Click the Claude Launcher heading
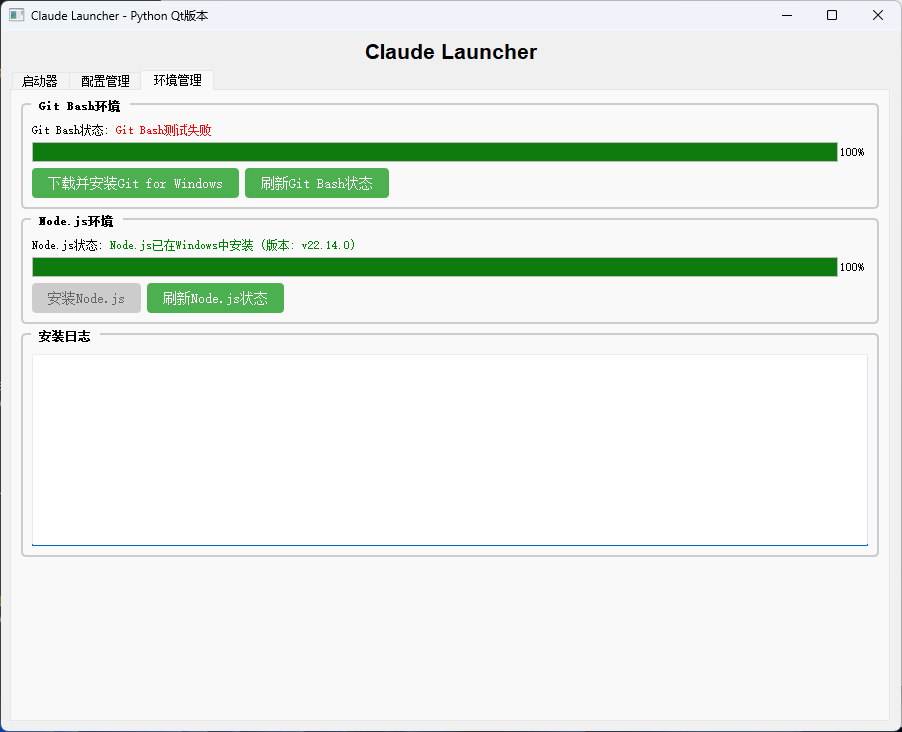 451,52
